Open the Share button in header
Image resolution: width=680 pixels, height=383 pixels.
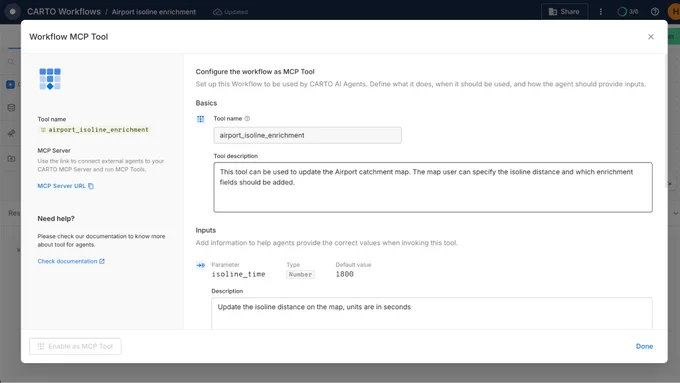564,12
